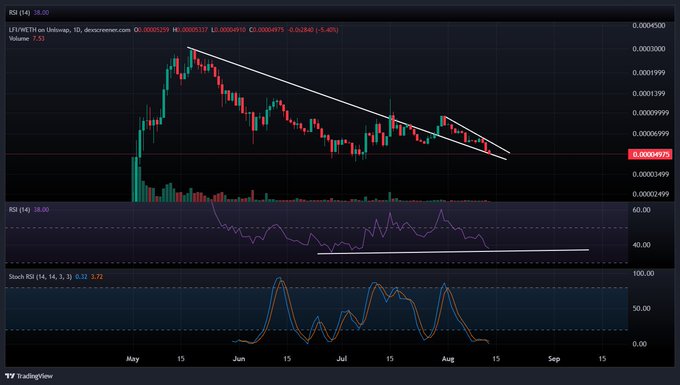This screenshot has width=680, height=385.
Task: Click the 0.00009999 price axis label
Action: [x=650, y=113]
